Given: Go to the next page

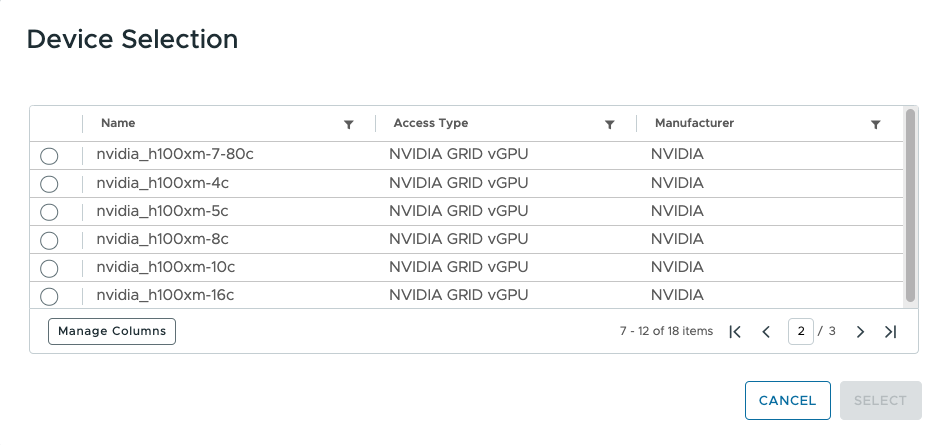Looking at the screenshot, I should tap(860, 332).
